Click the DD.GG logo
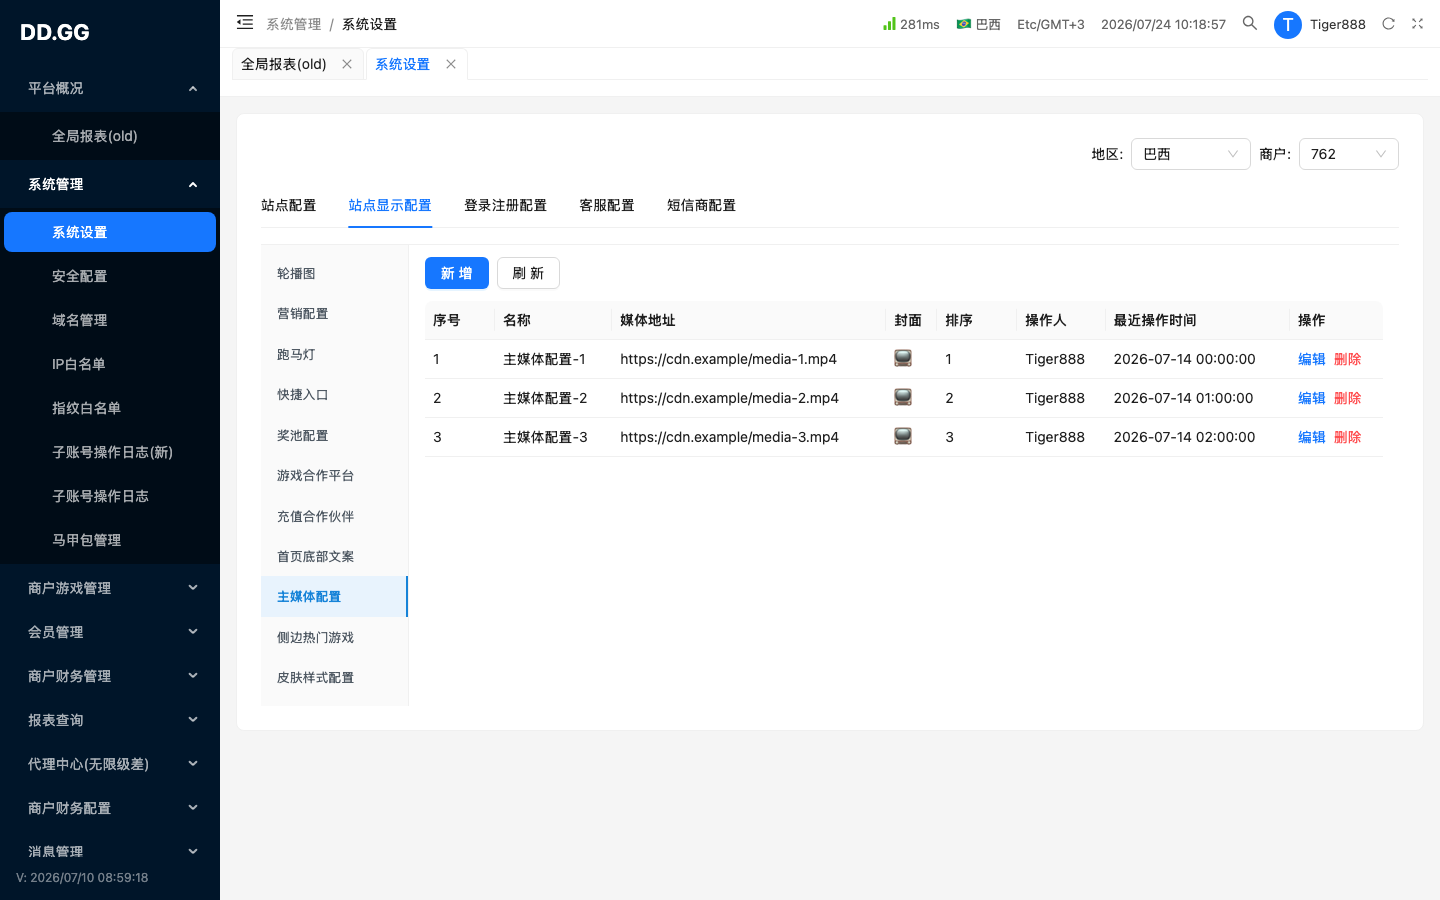This screenshot has height=900, width=1440. [x=55, y=32]
